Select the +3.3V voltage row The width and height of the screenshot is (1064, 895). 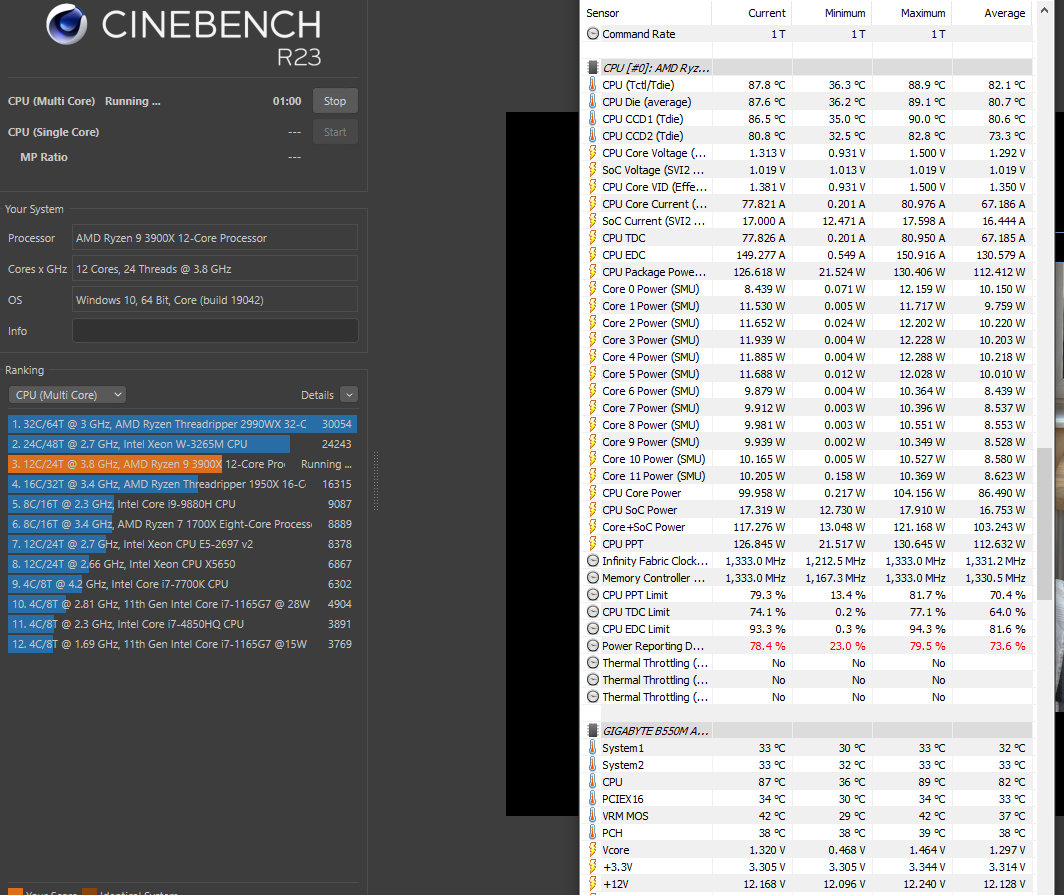[808, 867]
